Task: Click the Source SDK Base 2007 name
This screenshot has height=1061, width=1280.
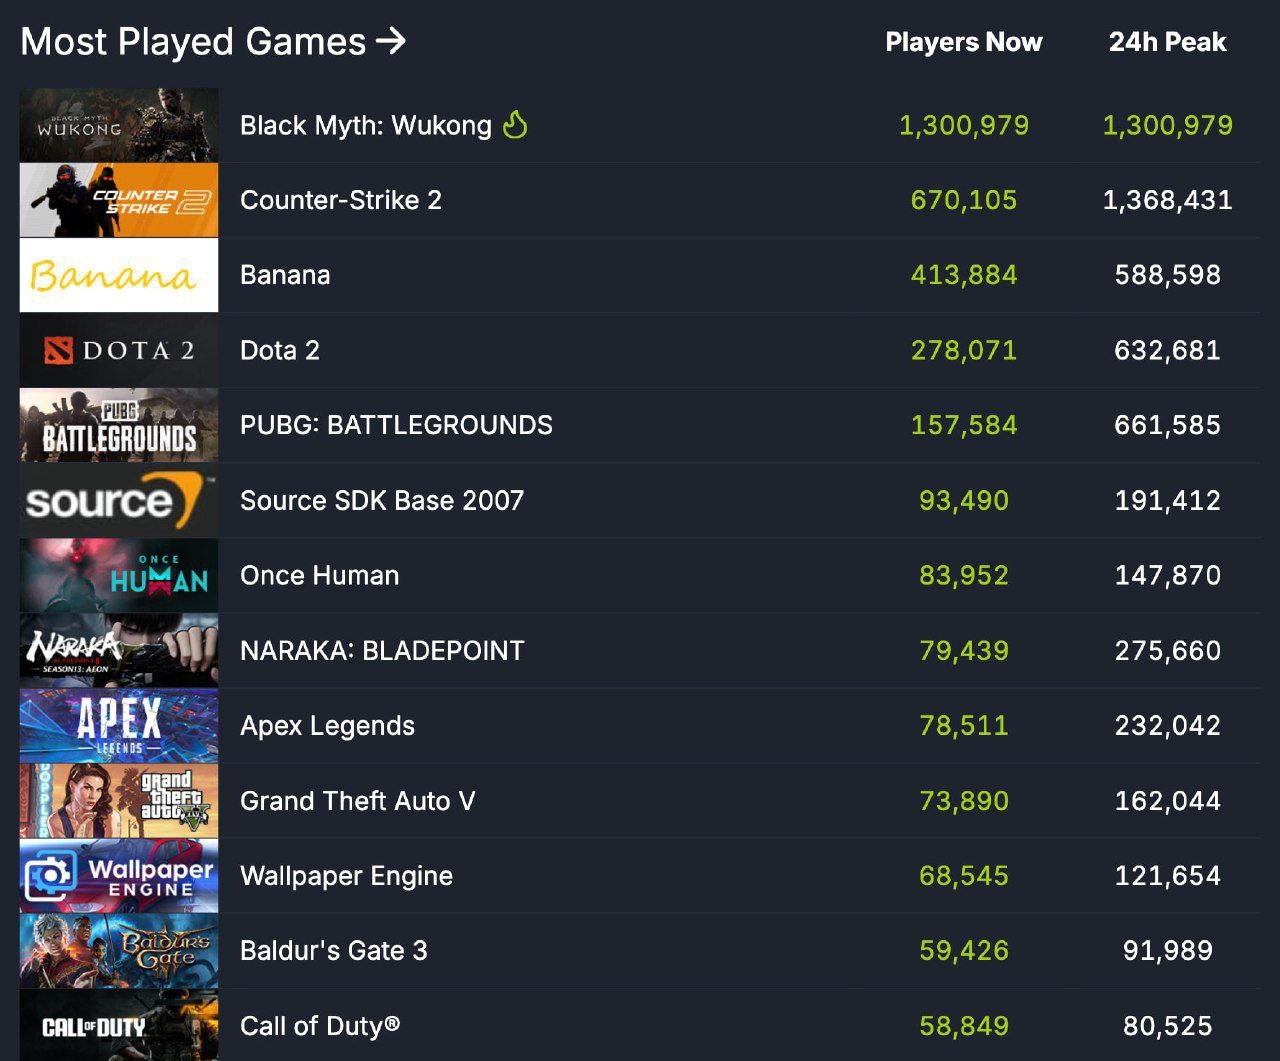Action: coord(382,500)
